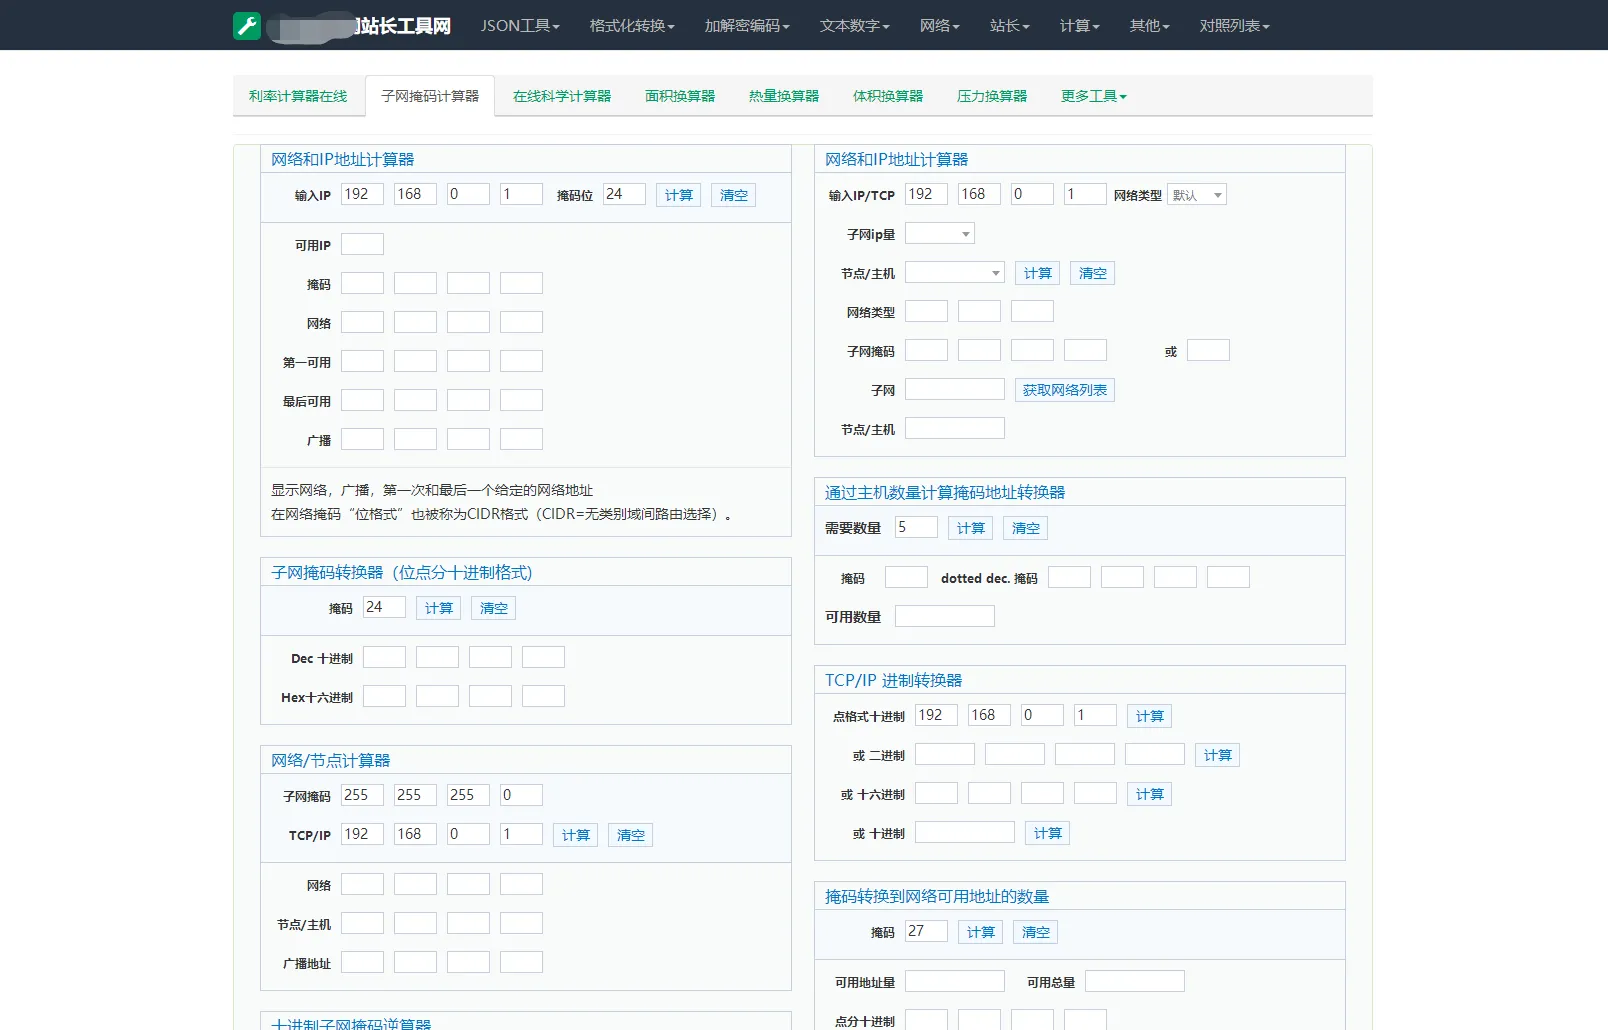This screenshot has height=1030, width=1608.
Task: Go to the 面积换算器 tab
Action: tap(680, 96)
